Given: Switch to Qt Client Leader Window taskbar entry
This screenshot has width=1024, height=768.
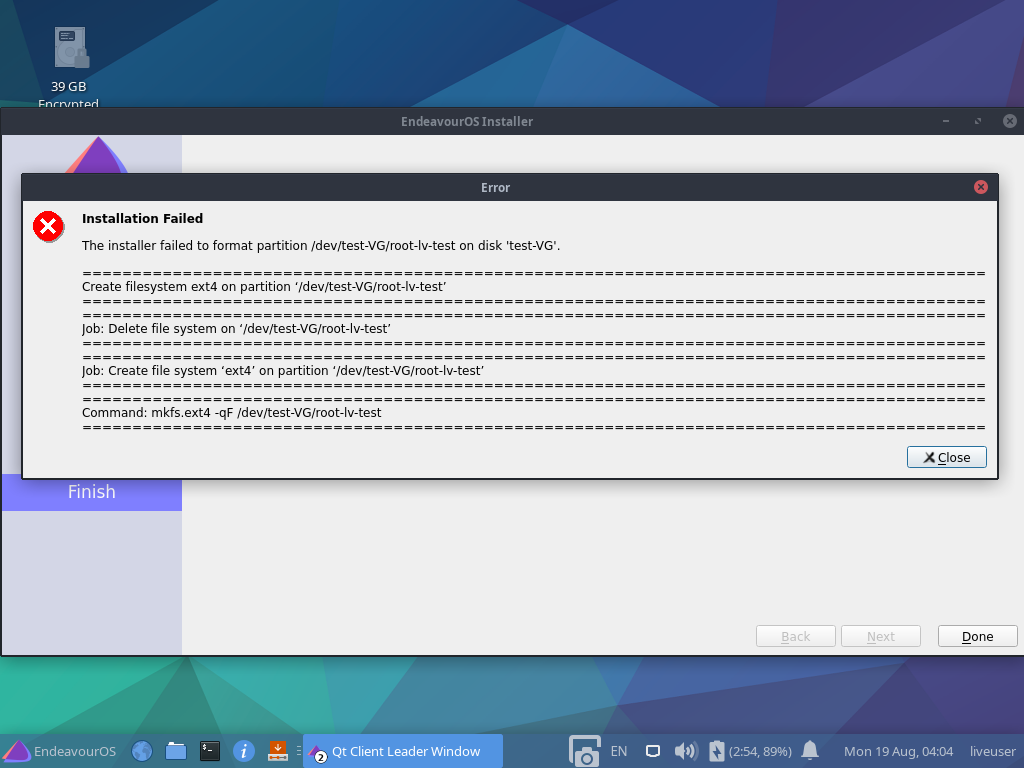Looking at the screenshot, I should (x=403, y=751).
